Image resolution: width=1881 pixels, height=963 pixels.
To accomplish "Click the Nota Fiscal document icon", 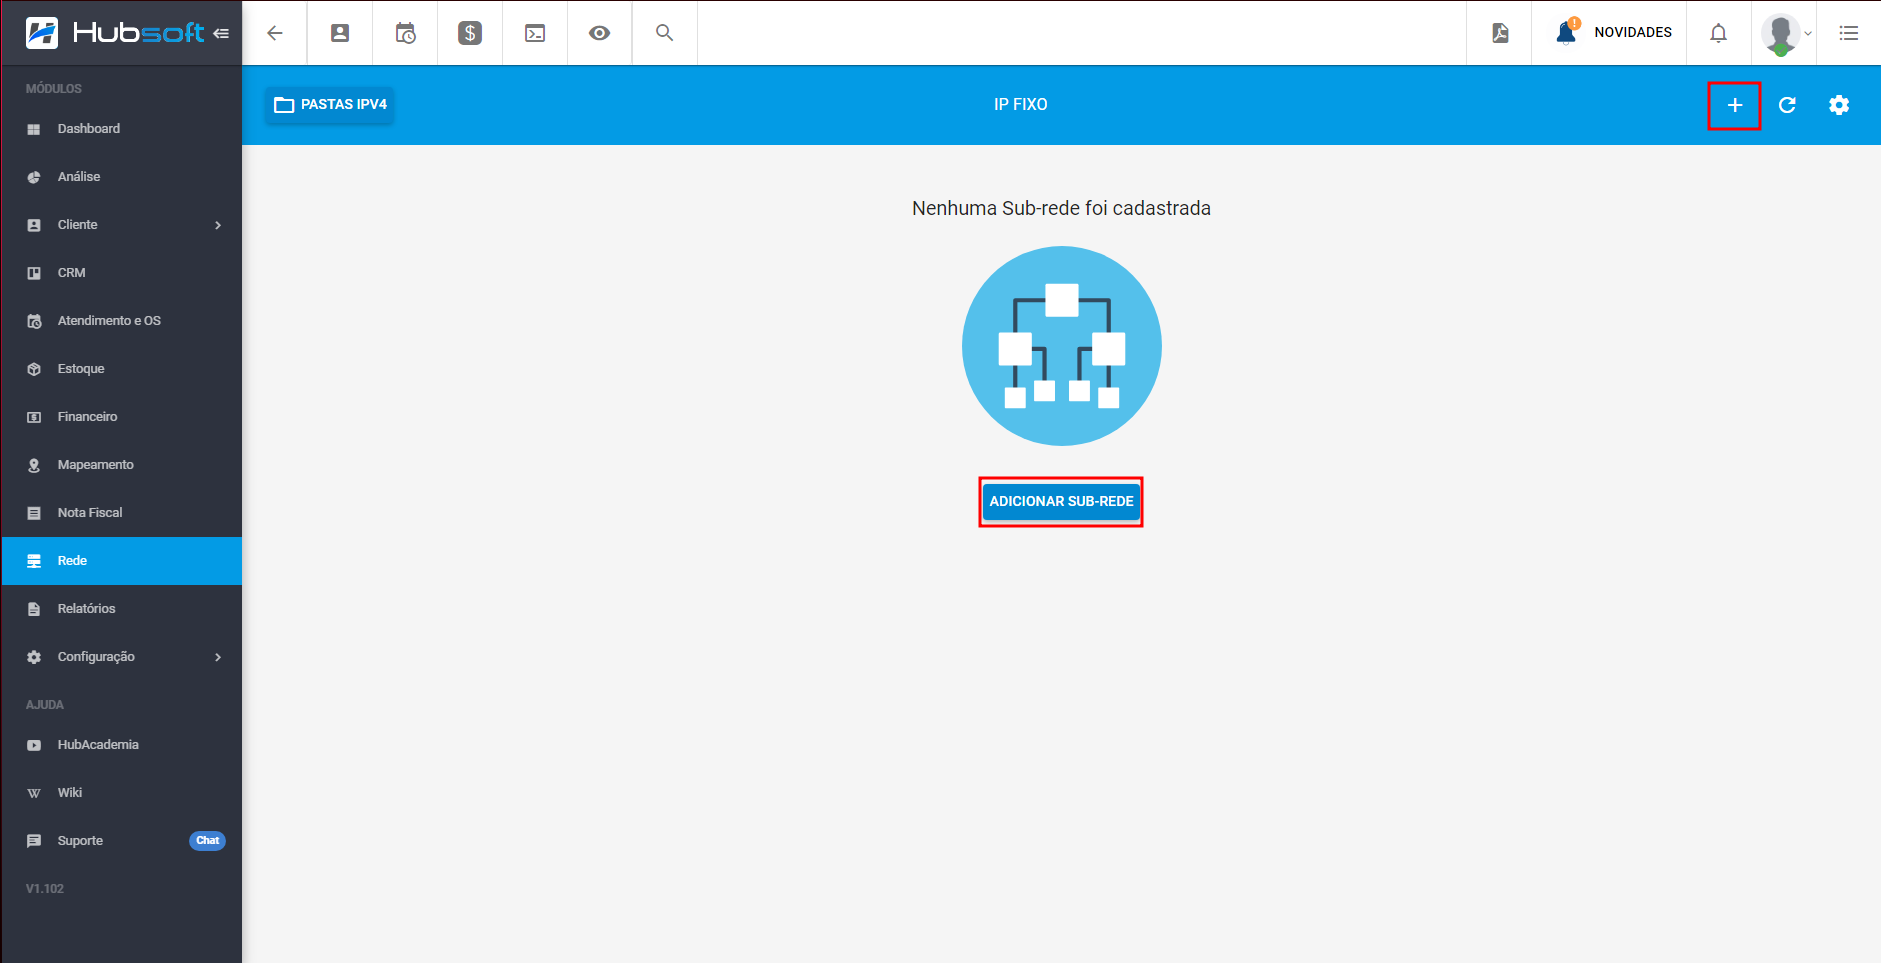I will 34,513.
